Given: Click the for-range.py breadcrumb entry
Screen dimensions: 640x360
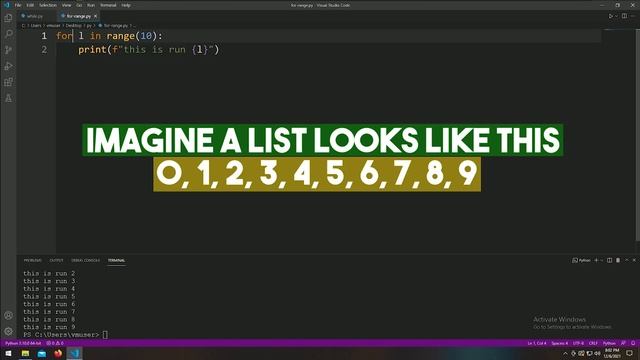Looking at the screenshot, I should (x=113, y=26).
